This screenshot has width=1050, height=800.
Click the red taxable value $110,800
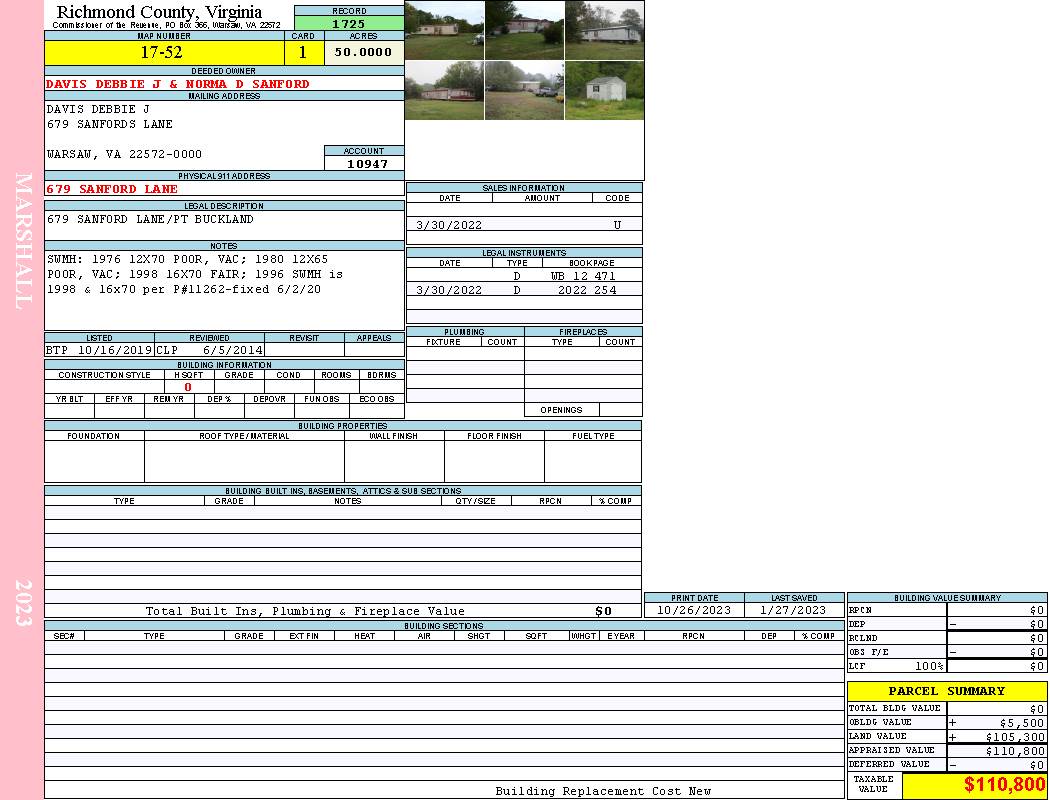pos(1004,785)
